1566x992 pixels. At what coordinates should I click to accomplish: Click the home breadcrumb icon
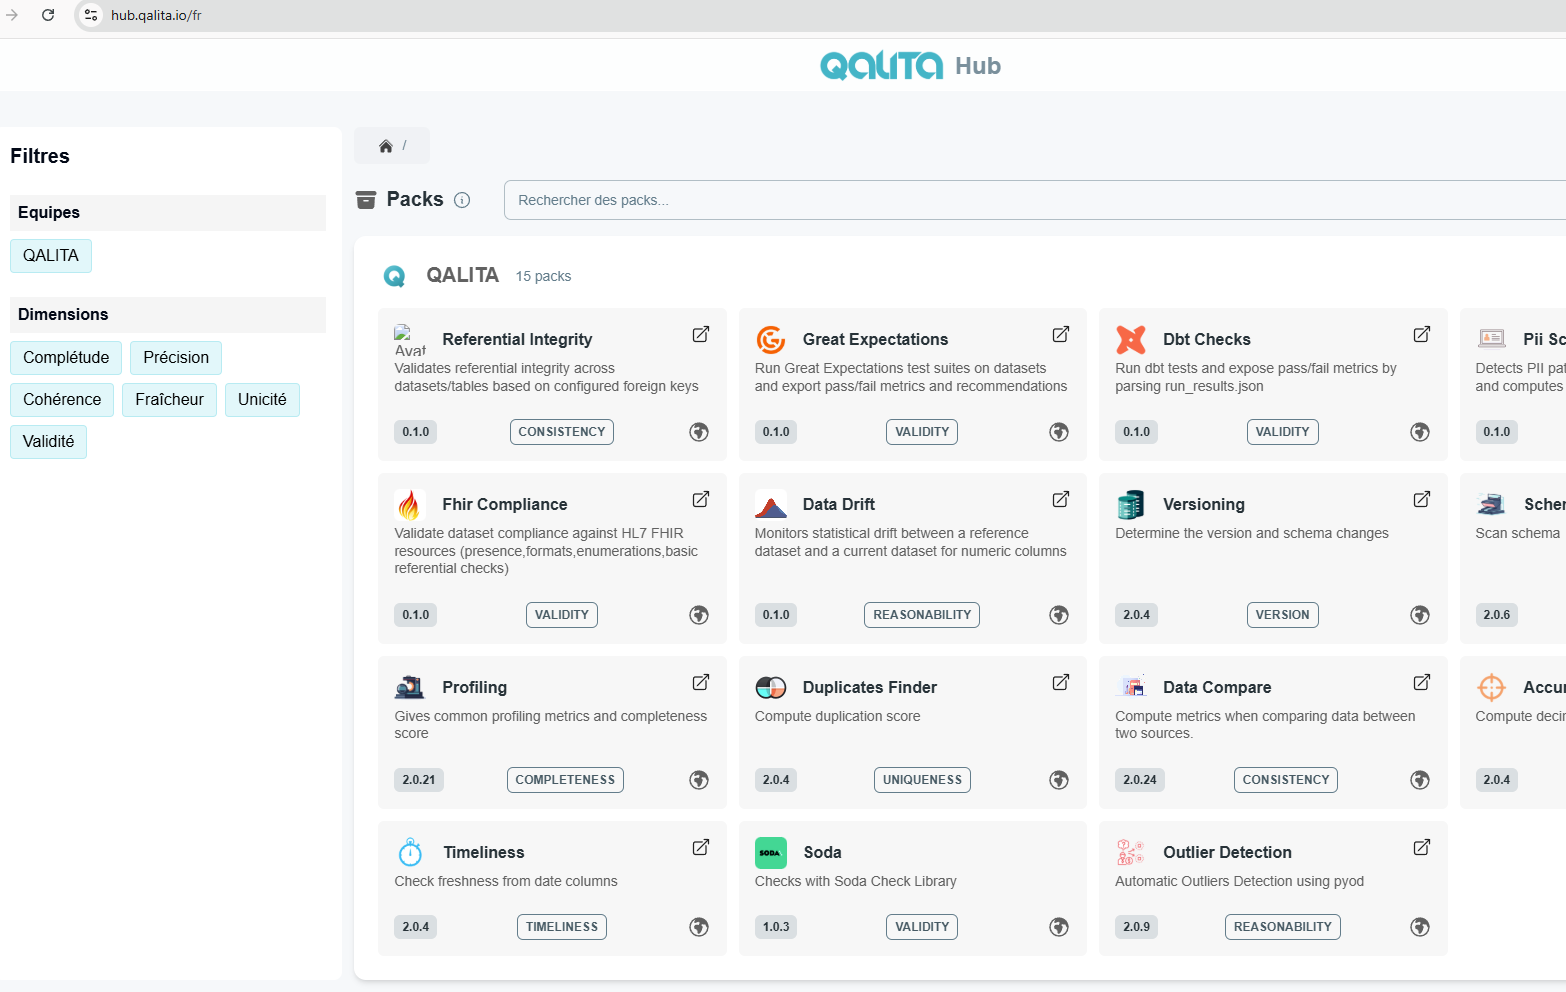[385, 146]
